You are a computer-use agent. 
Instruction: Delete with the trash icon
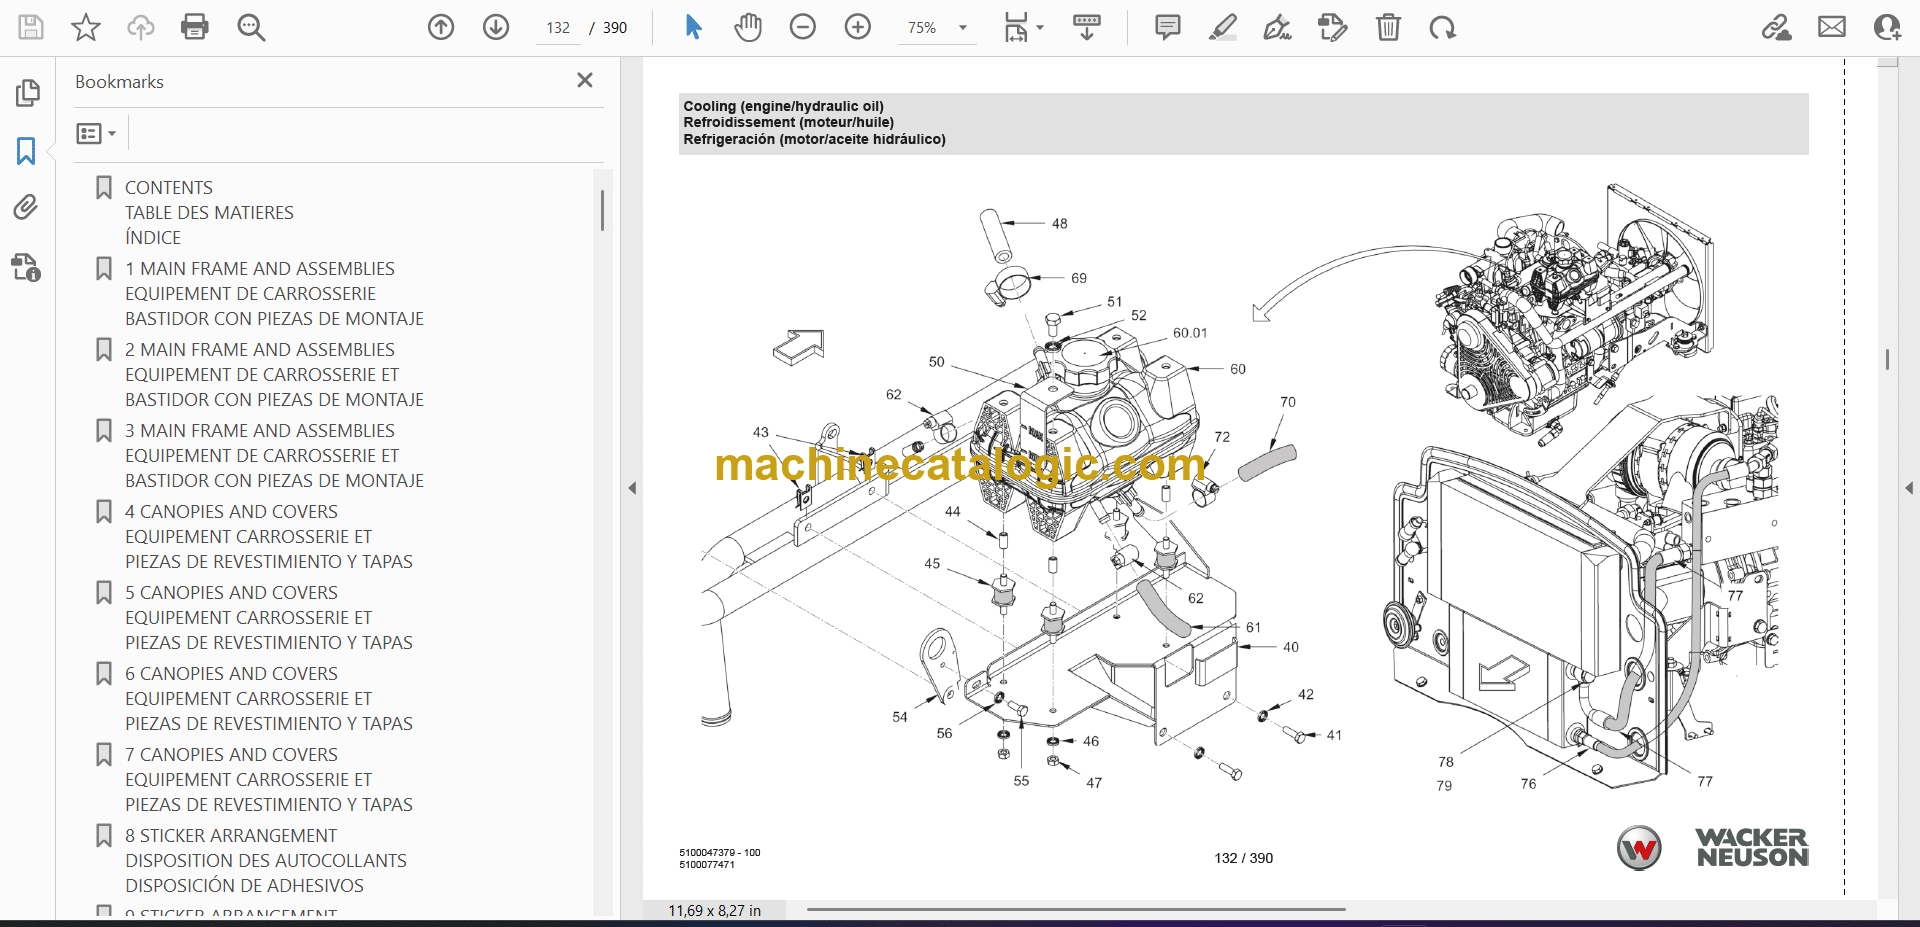coord(1388,27)
